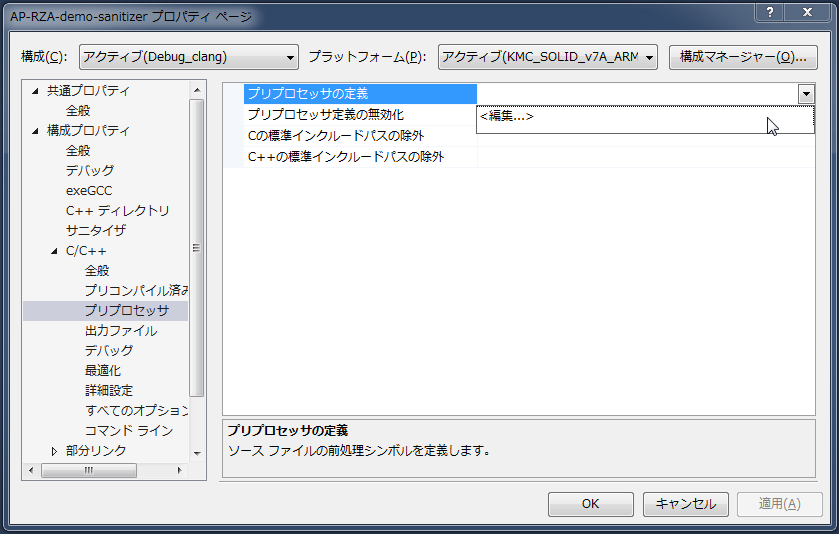This screenshot has height=534, width=839.
Task: Click tree vertical scrollbar down arrow
Action: click(x=197, y=451)
